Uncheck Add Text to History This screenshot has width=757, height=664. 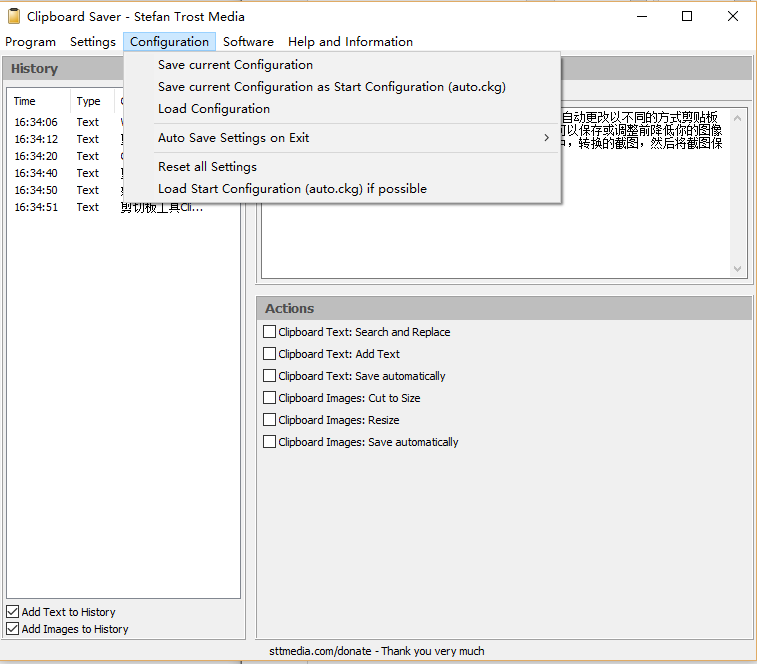13,612
